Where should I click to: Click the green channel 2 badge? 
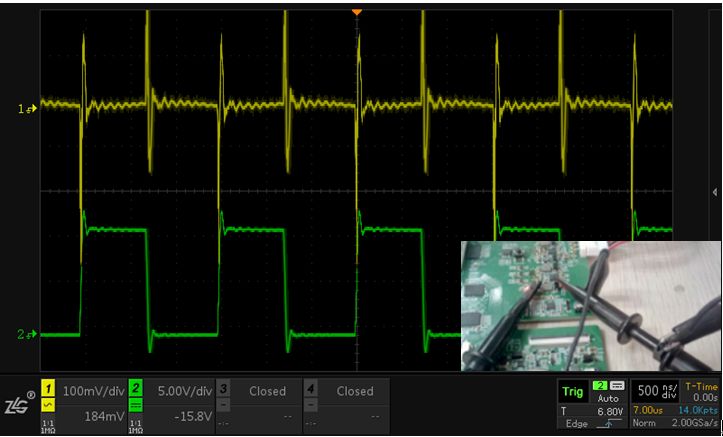click(x=136, y=387)
